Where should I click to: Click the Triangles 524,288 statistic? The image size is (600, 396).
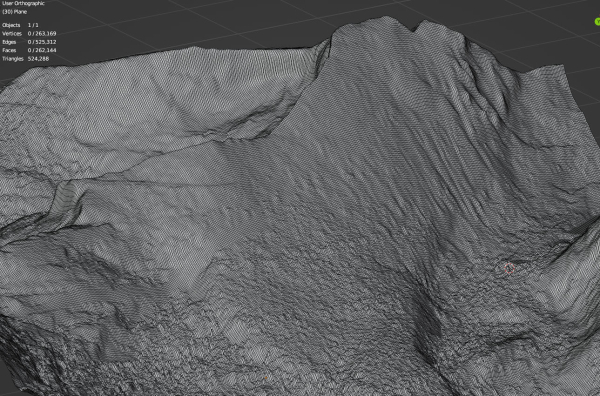pyautogui.click(x=26, y=59)
